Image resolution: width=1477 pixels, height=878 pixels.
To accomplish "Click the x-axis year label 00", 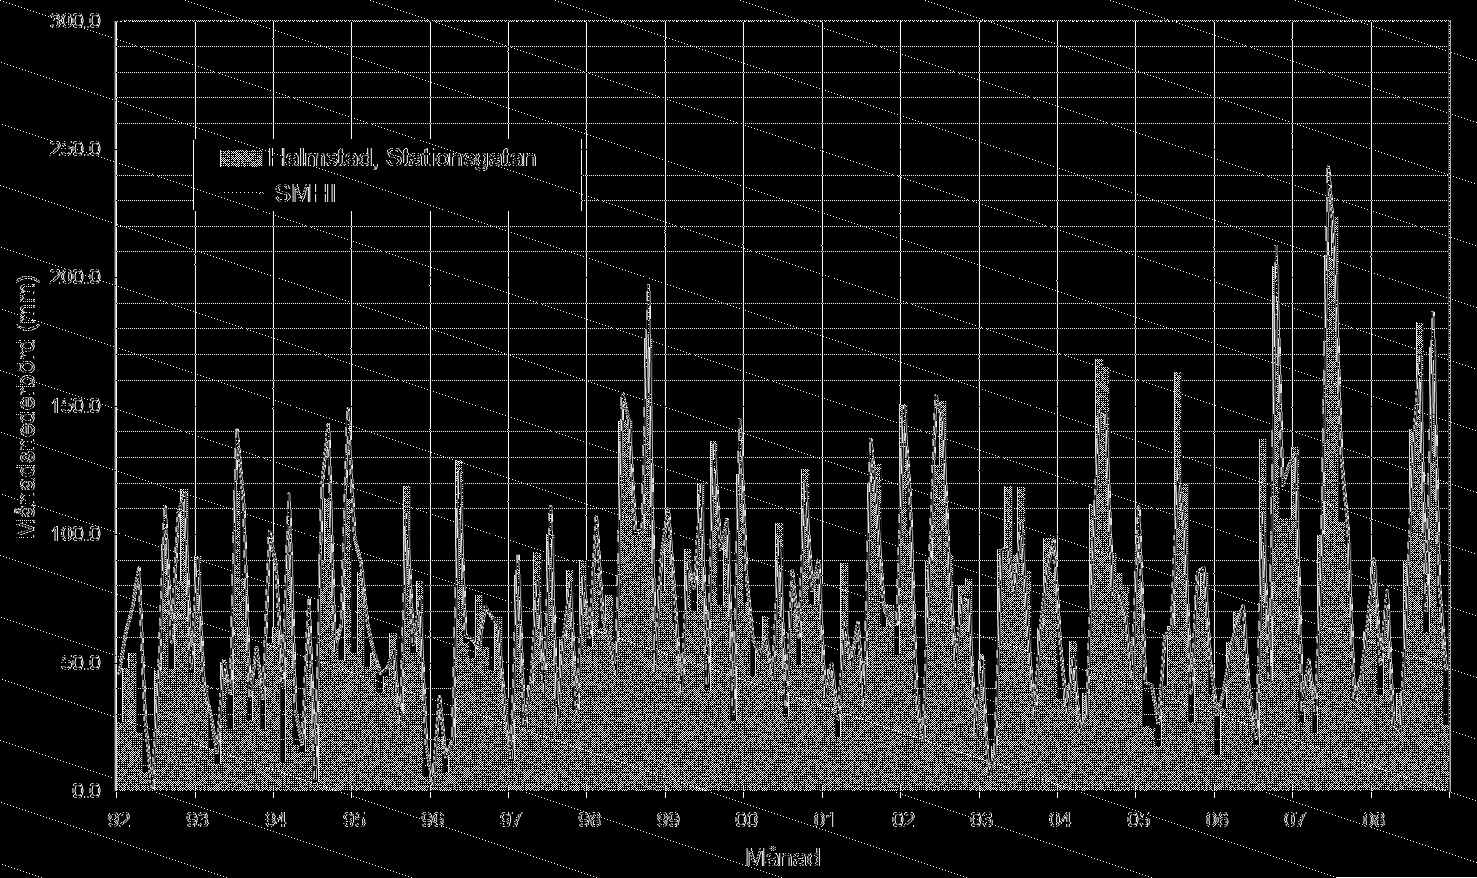I will tap(744, 820).
